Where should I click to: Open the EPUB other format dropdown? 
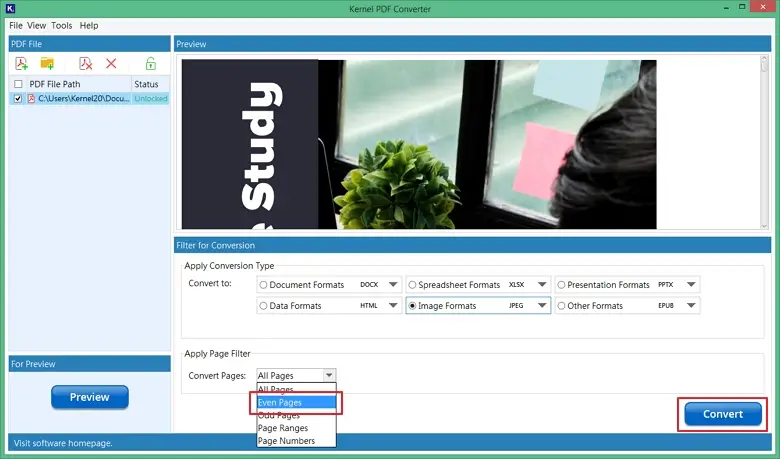coord(691,306)
